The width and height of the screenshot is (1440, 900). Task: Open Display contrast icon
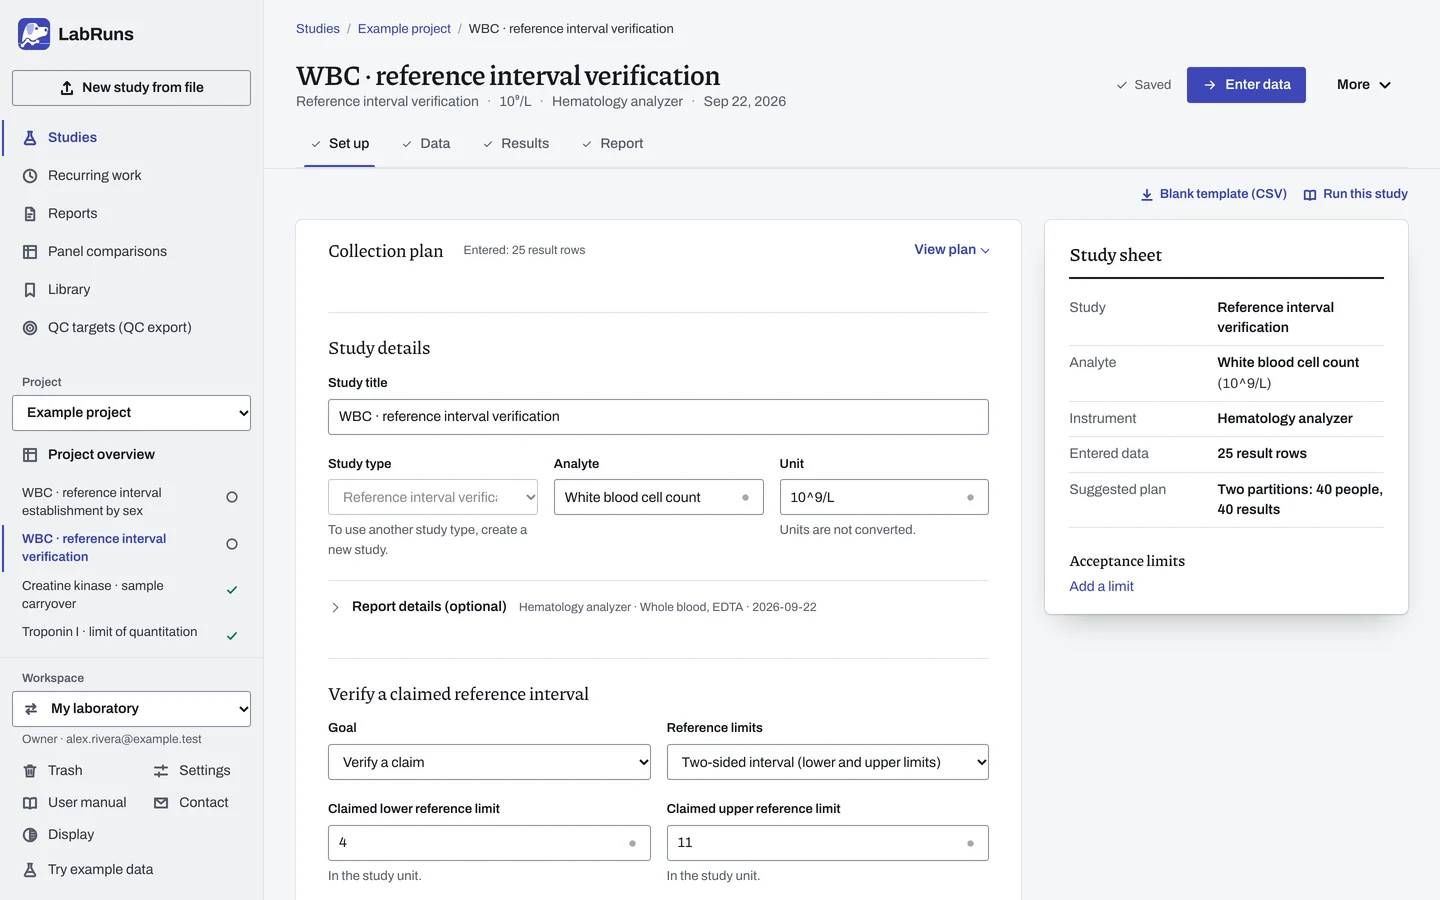30,835
